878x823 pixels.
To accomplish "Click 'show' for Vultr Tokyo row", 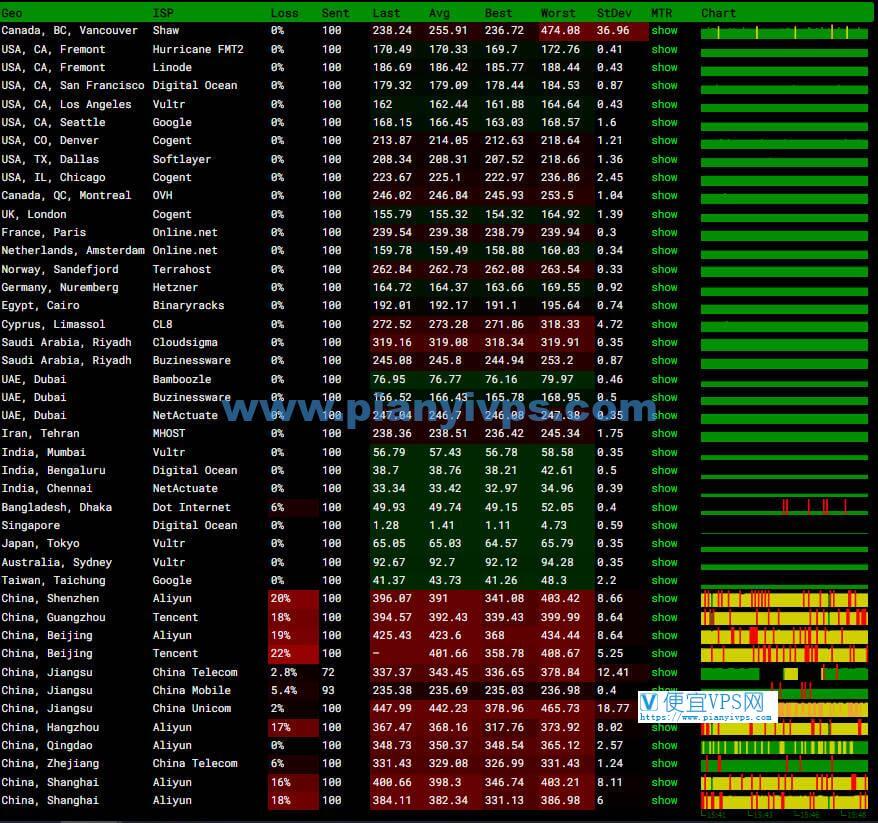I will [x=664, y=543].
